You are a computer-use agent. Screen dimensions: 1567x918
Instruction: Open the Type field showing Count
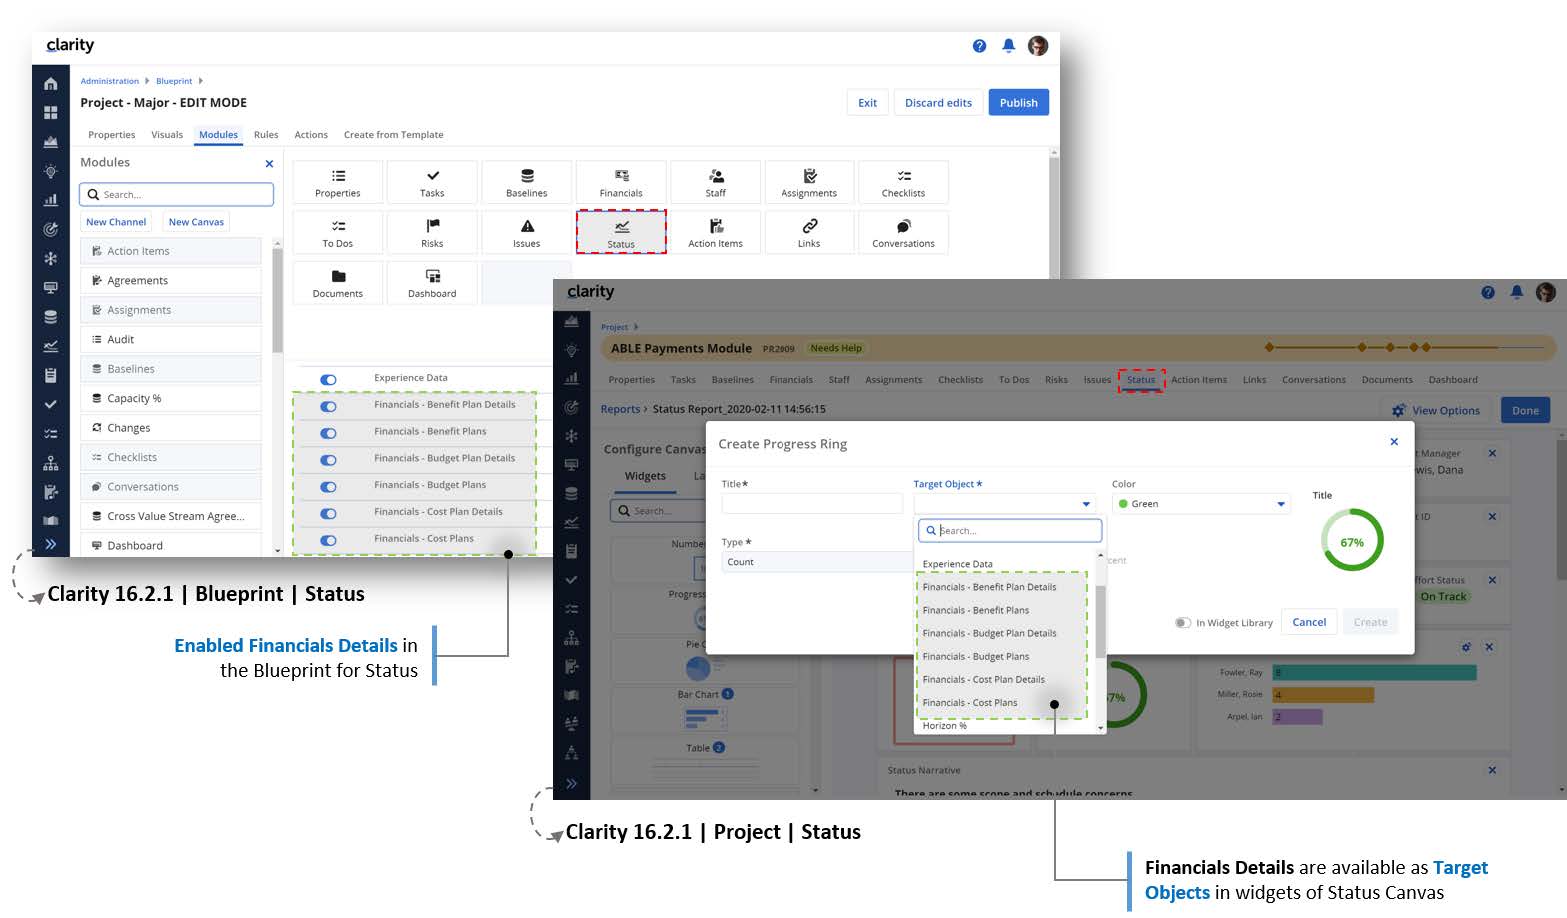(817, 562)
